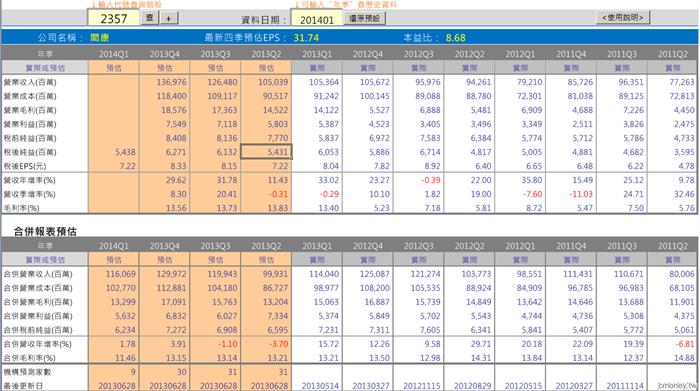Click the 查 lookup button beside stock code

150,18
